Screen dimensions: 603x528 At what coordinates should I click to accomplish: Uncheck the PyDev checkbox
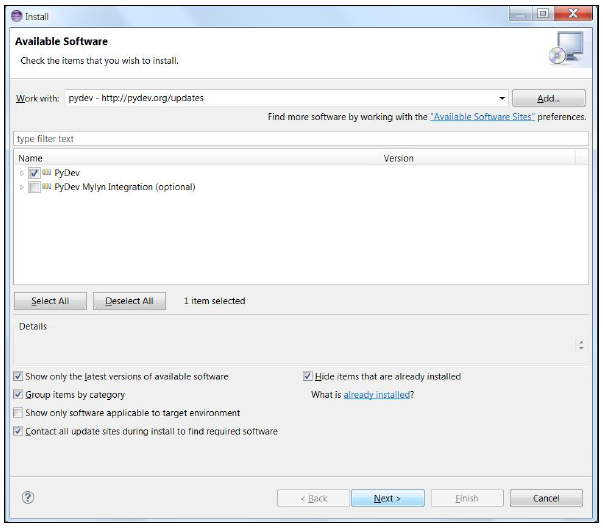[34, 173]
